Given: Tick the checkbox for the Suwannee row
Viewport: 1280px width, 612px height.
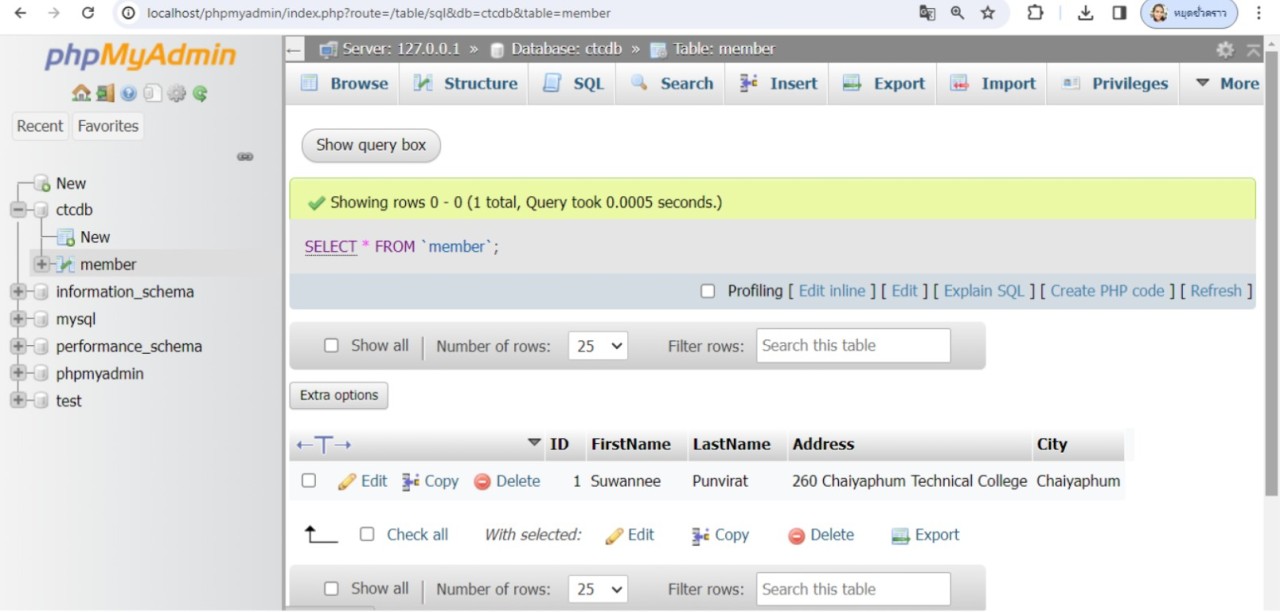Looking at the screenshot, I should [x=309, y=481].
